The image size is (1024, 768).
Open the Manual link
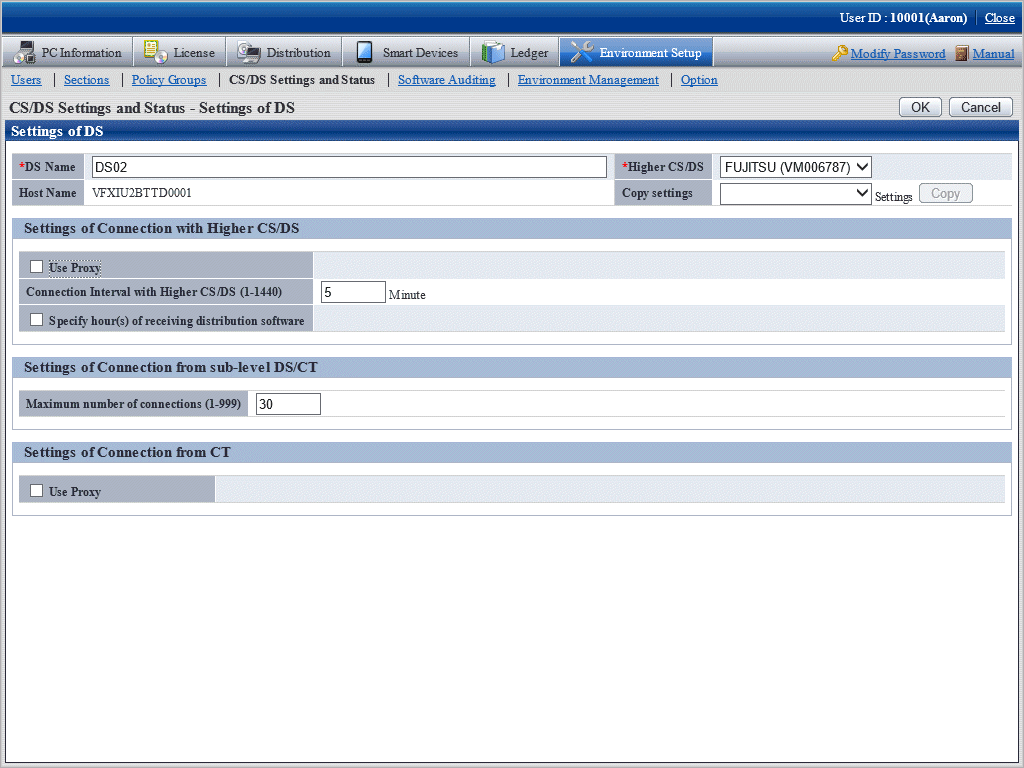[993, 54]
